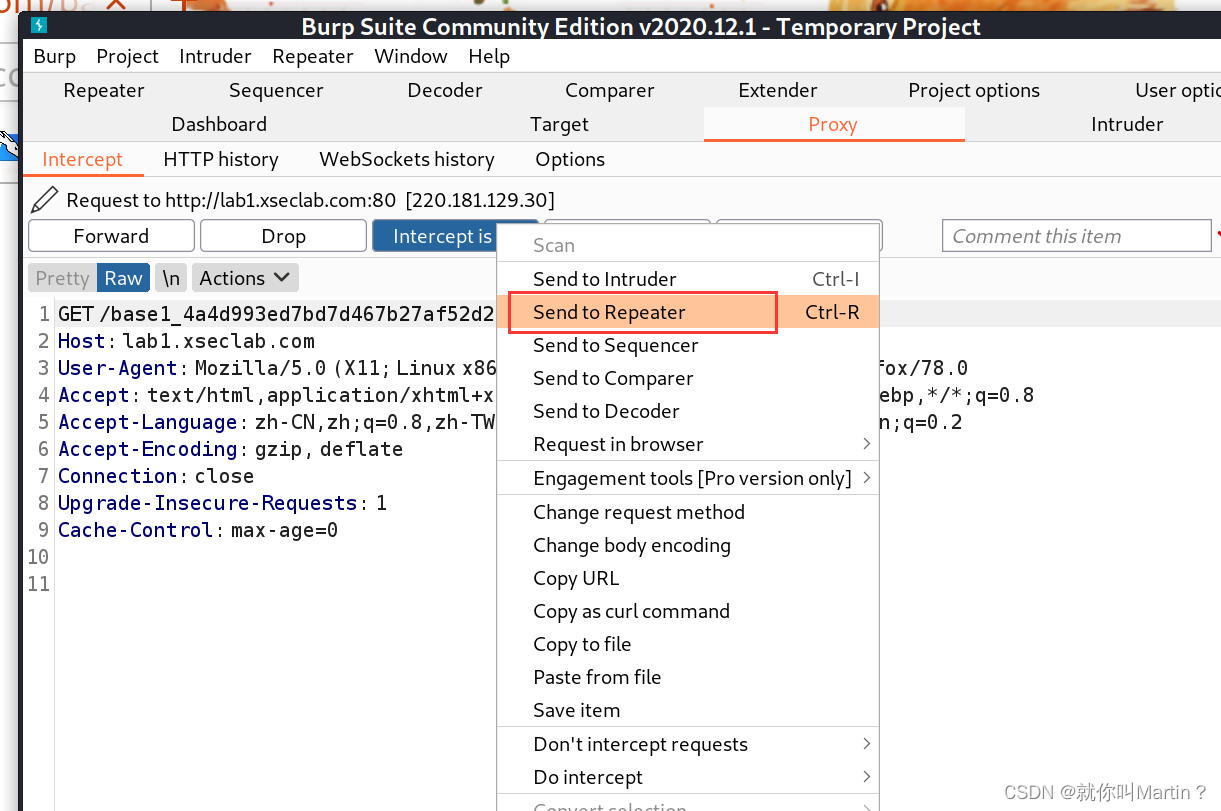Viewport: 1221px width, 811px height.
Task: Click the Accept-Language header line
Action: [276, 422]
